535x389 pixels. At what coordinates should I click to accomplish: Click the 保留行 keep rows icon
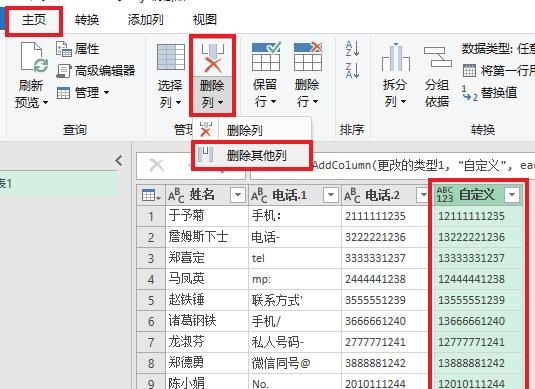point(266,57)
